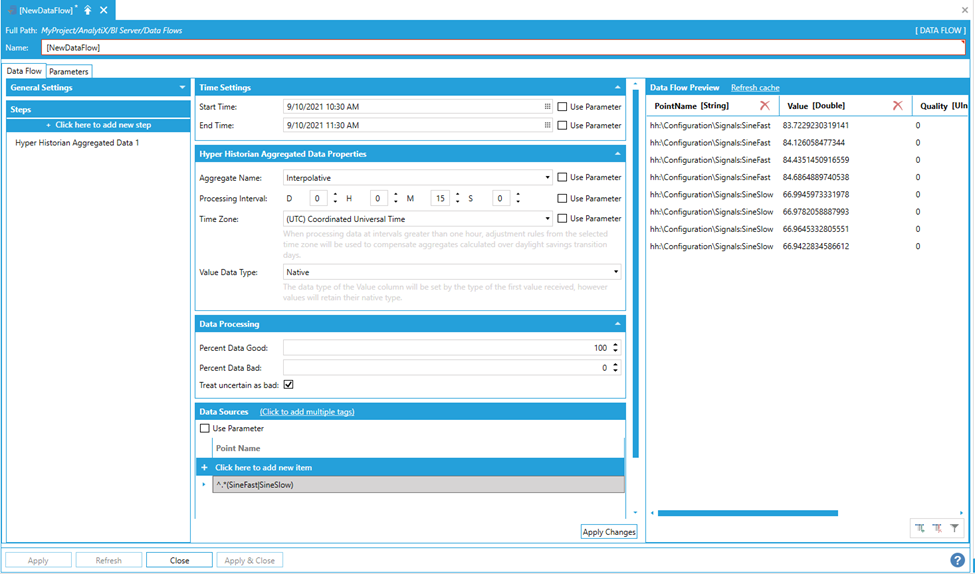975x574 pixels.
Task: Enable Use Parameter for Start Time
Action: tap(563, 106)
